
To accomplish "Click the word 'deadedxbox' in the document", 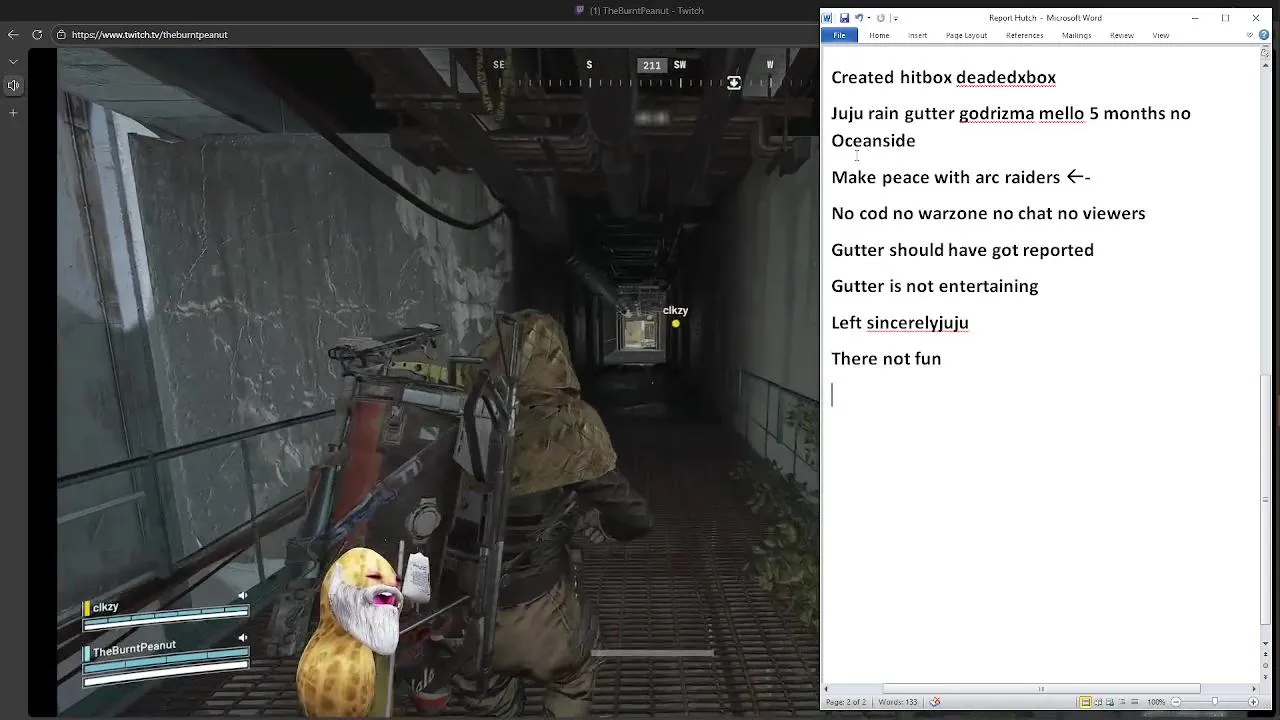I will pyautogui.click(x=1006, y=77).
